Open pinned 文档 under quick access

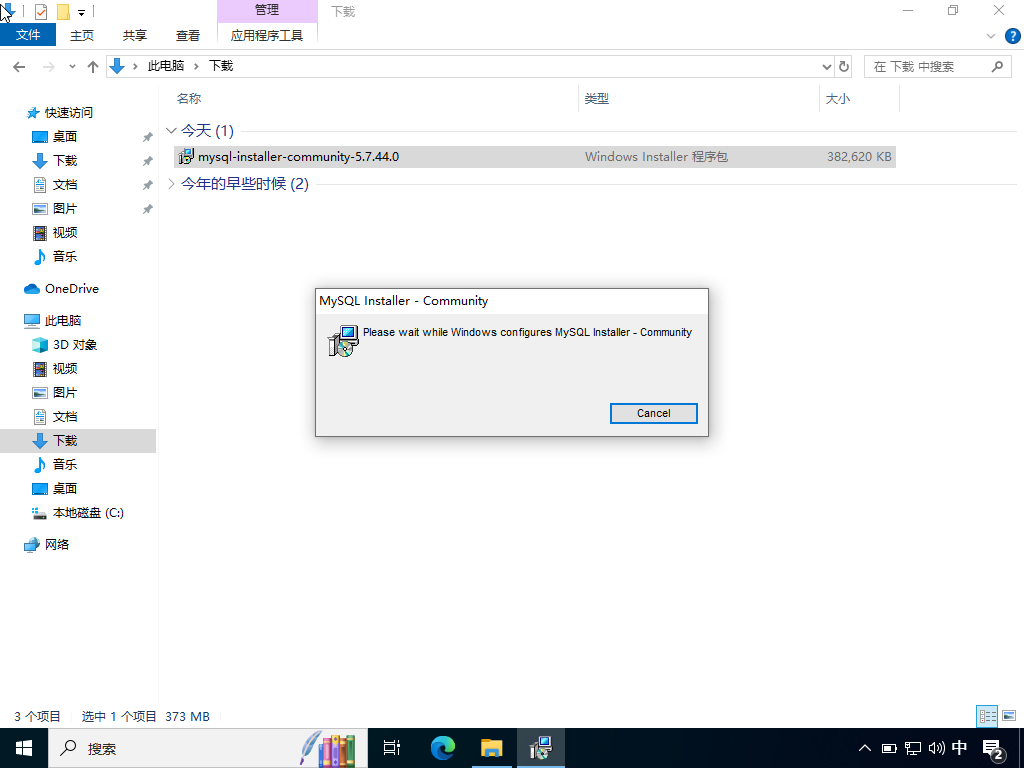click(x=65, y=185)
